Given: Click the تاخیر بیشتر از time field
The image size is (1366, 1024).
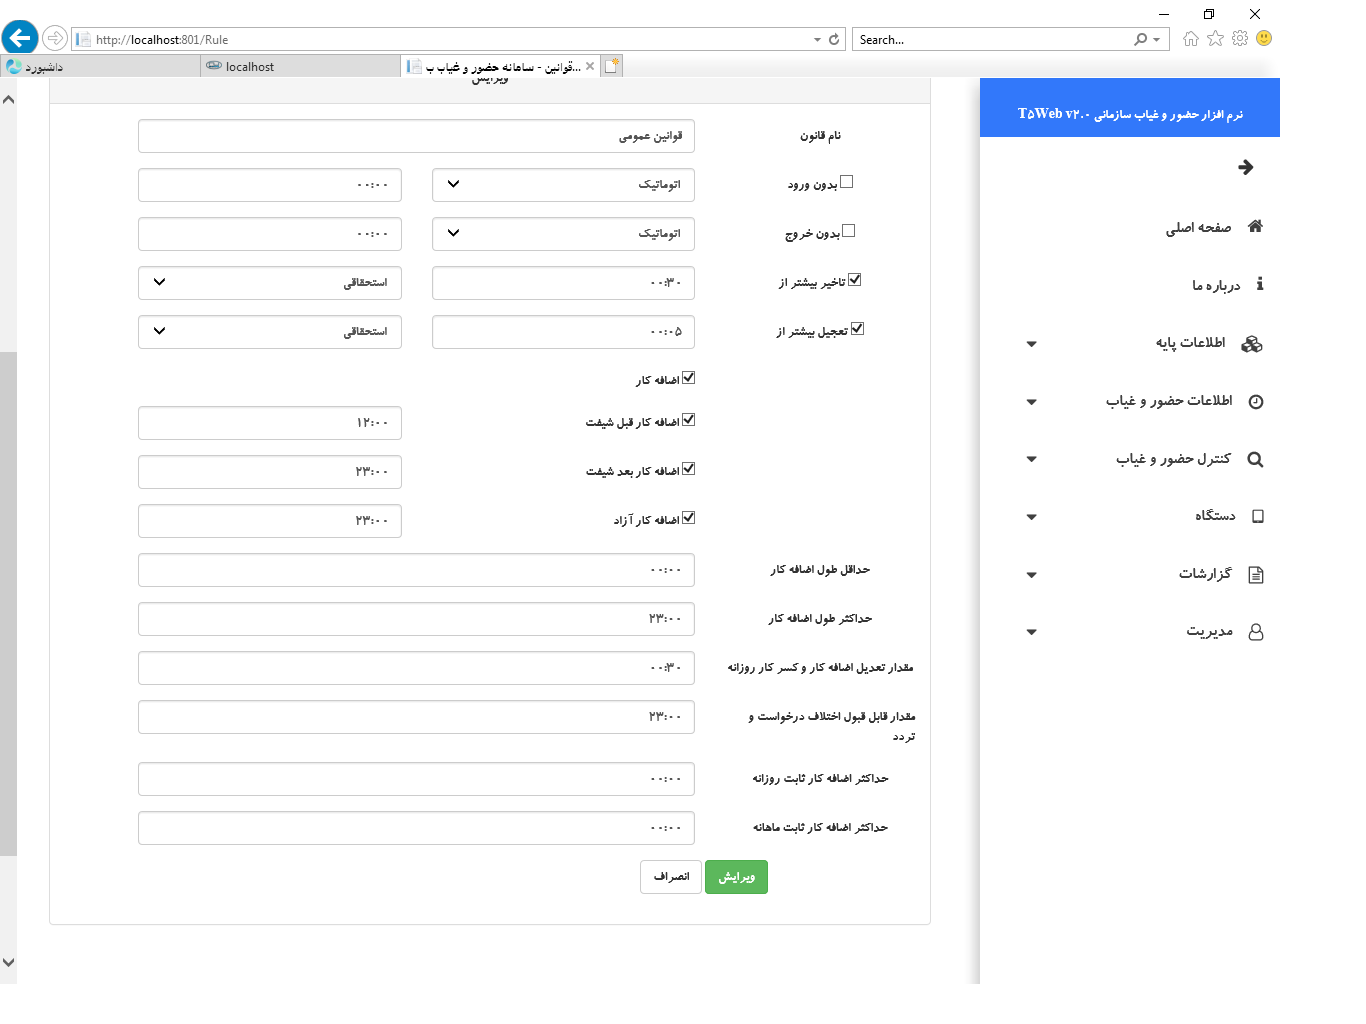Looking at the screenshot, I should [x=563, y=283].
